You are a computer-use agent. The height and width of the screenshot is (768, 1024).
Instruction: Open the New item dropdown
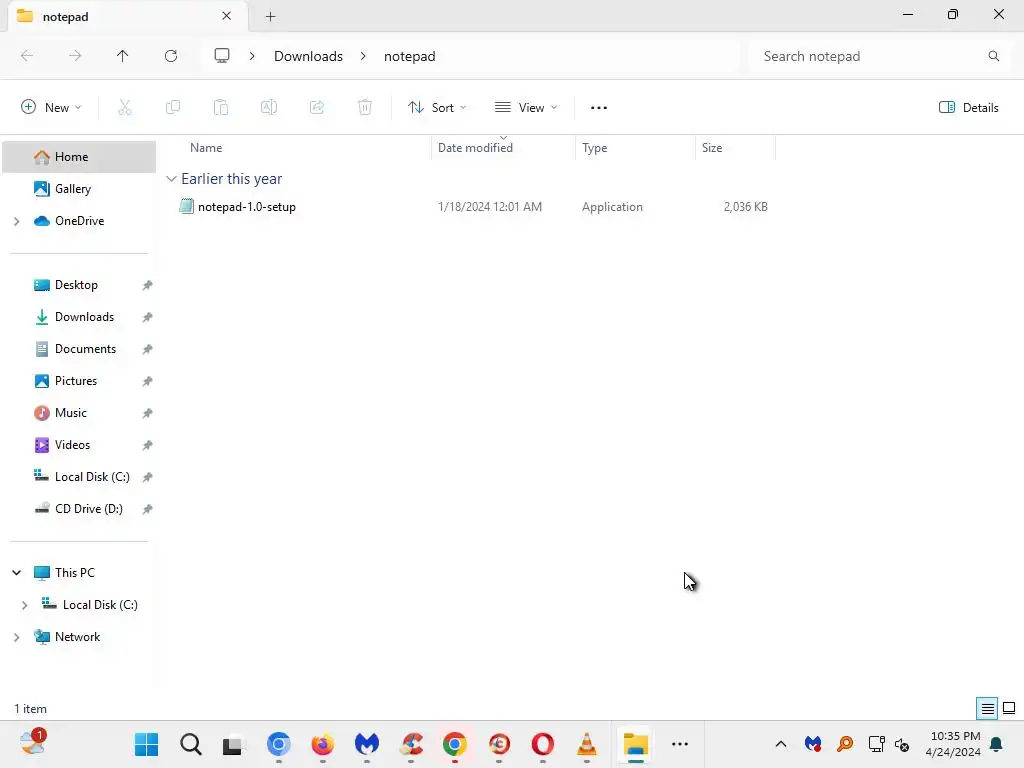(51, 108)
